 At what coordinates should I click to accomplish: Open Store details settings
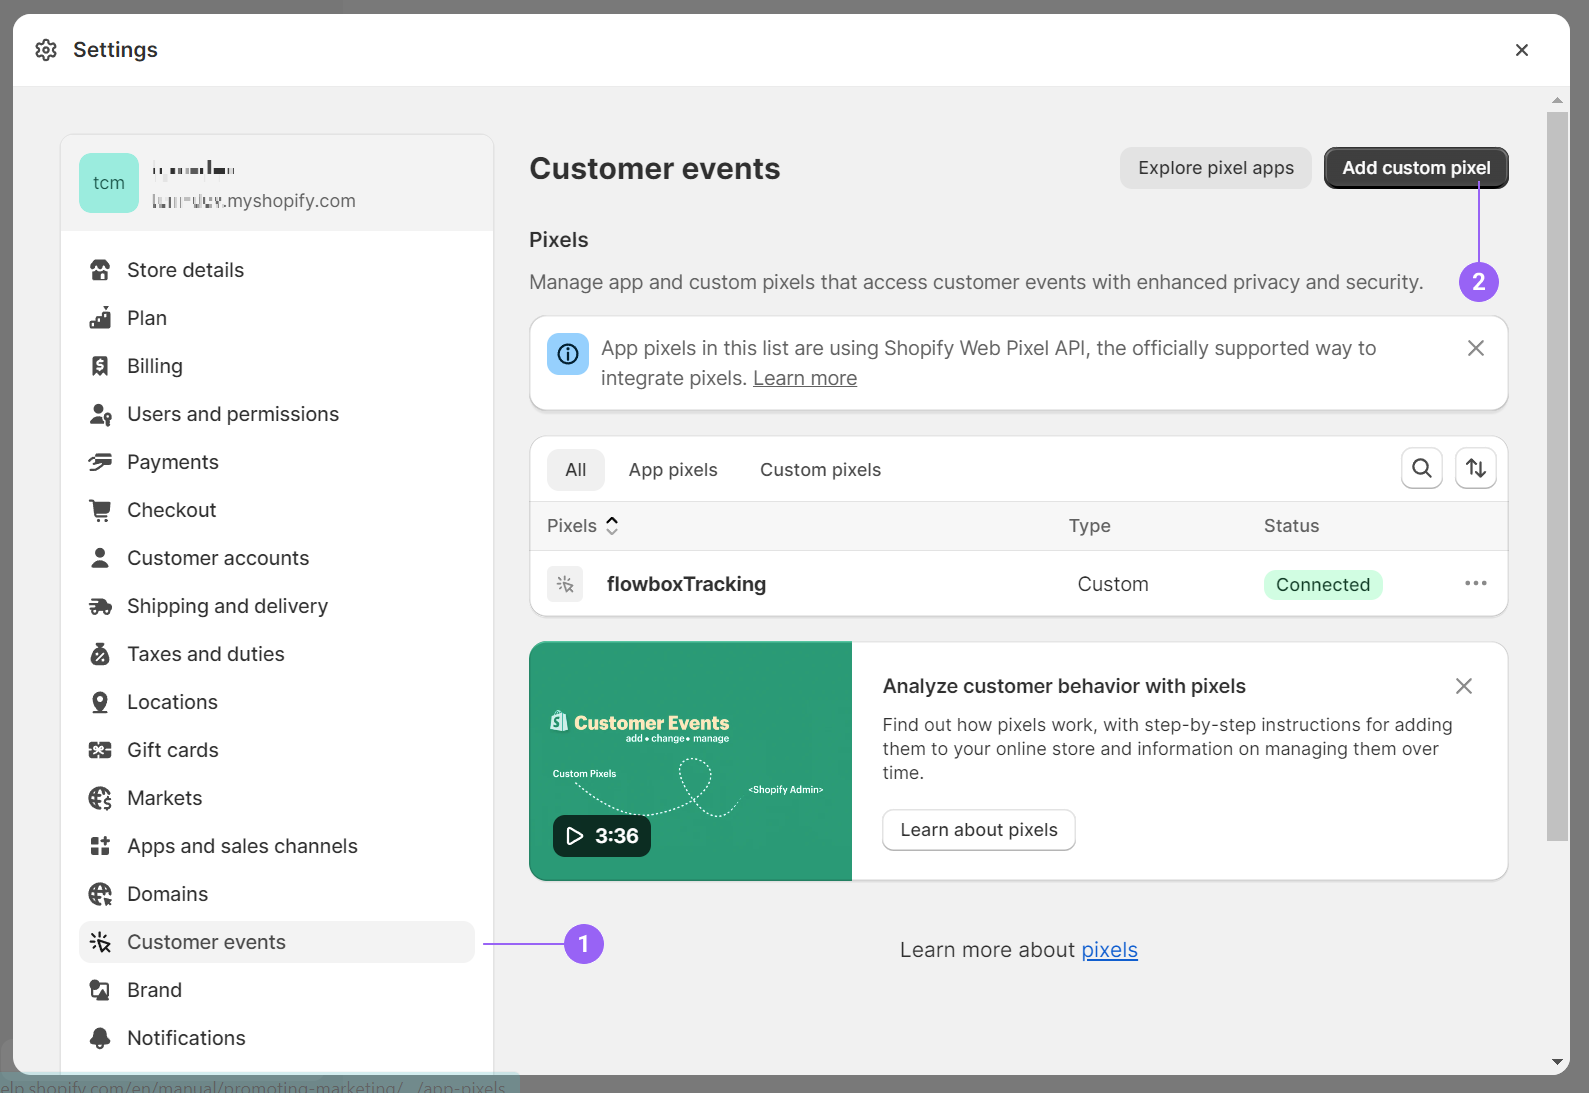tap(185, 270)
